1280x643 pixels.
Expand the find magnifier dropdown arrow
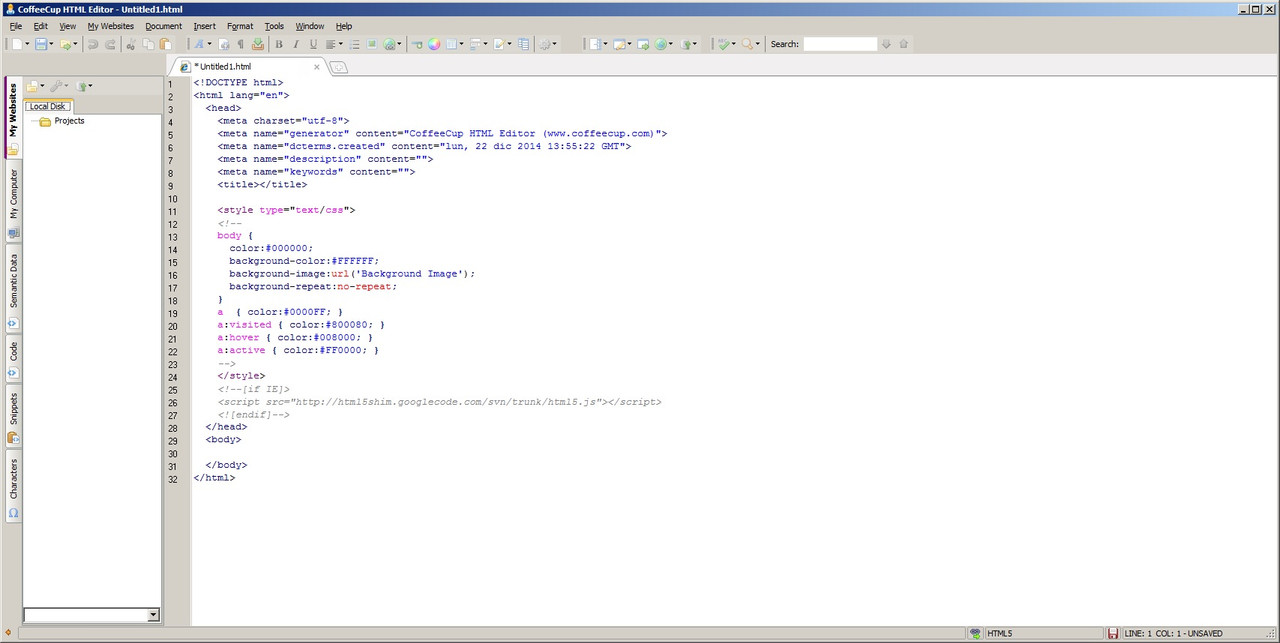point(758,44)
